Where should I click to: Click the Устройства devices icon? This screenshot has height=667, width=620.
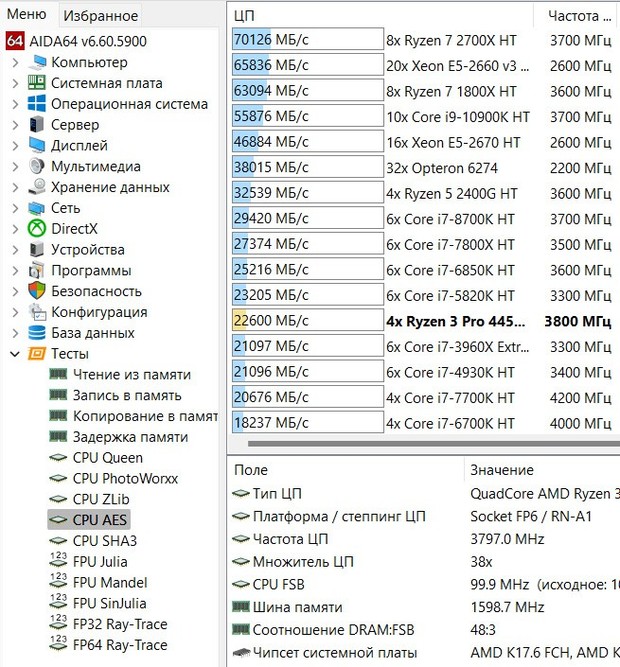coord(37,250)
